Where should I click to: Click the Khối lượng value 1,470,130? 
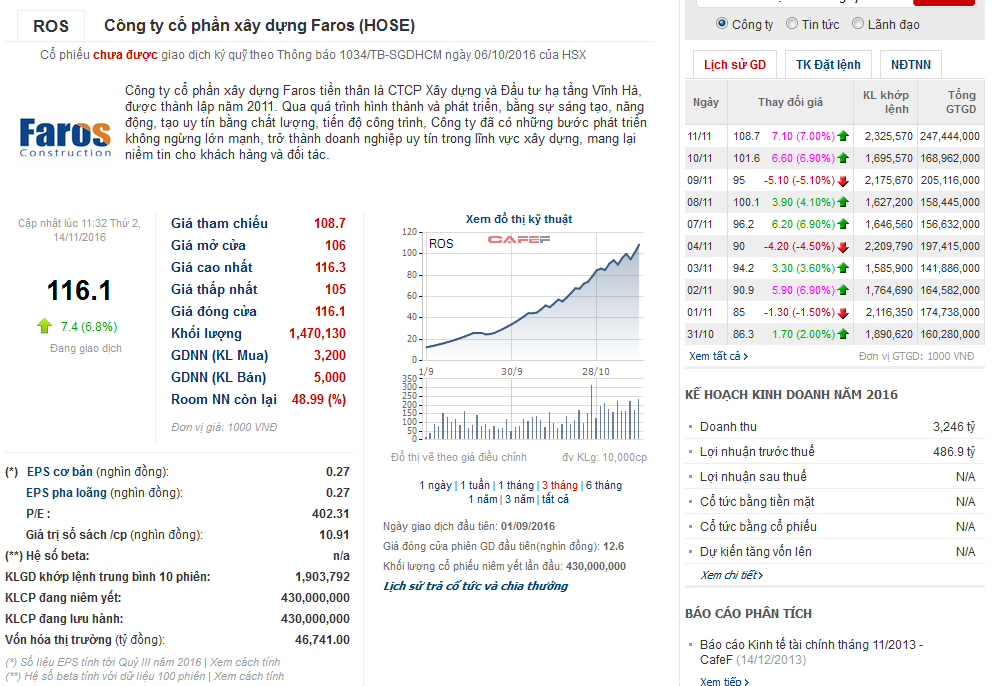coord(317,333)
